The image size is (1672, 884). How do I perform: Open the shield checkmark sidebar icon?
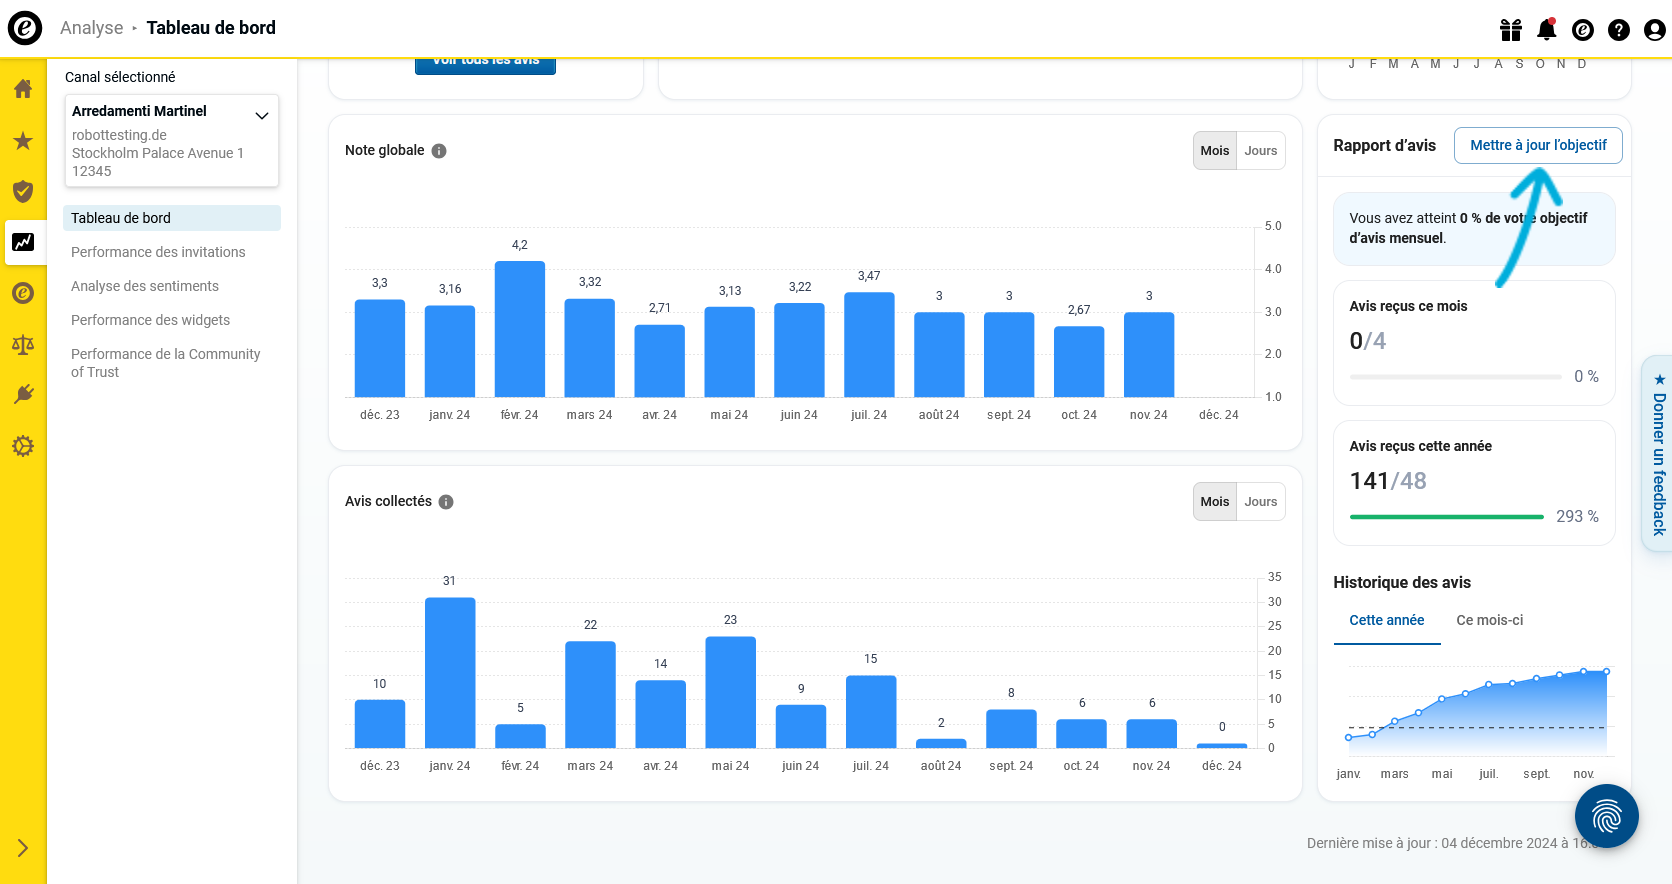click(23, 191)
